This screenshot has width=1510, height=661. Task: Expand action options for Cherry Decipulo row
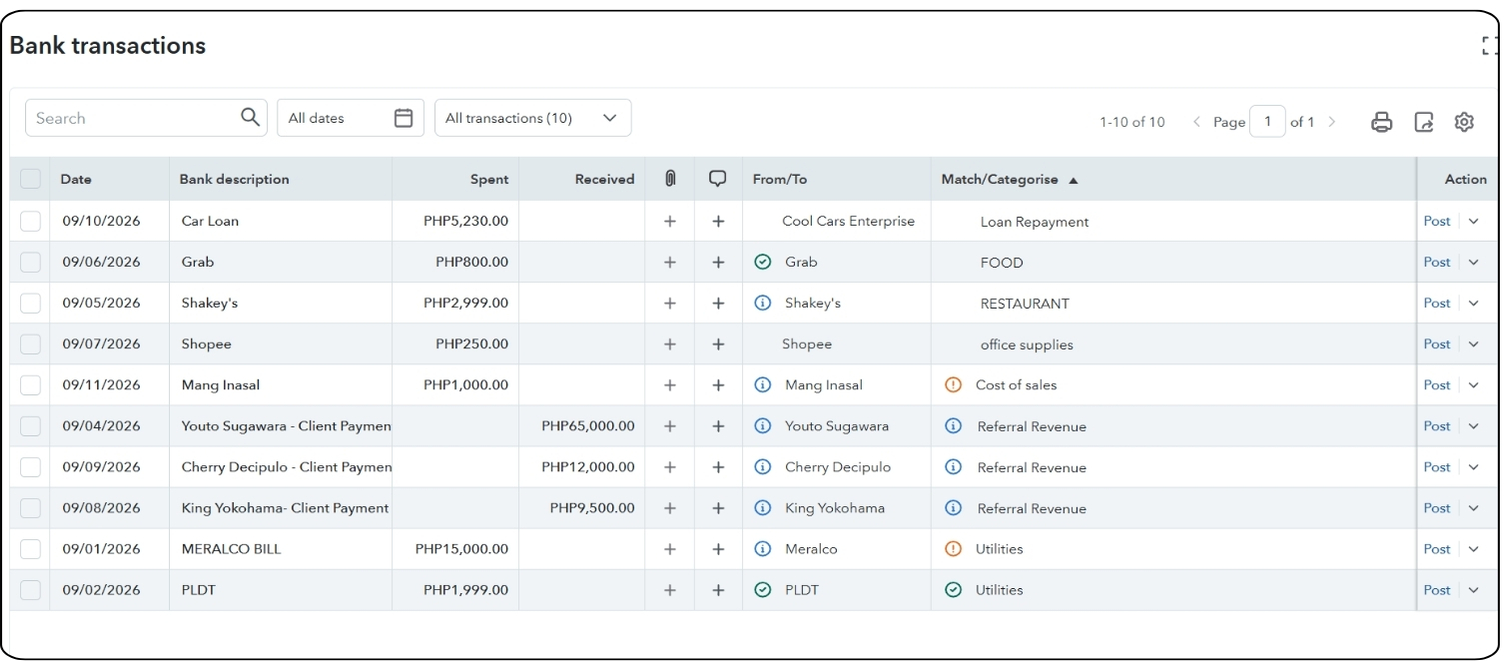[x=1473, y=467]
